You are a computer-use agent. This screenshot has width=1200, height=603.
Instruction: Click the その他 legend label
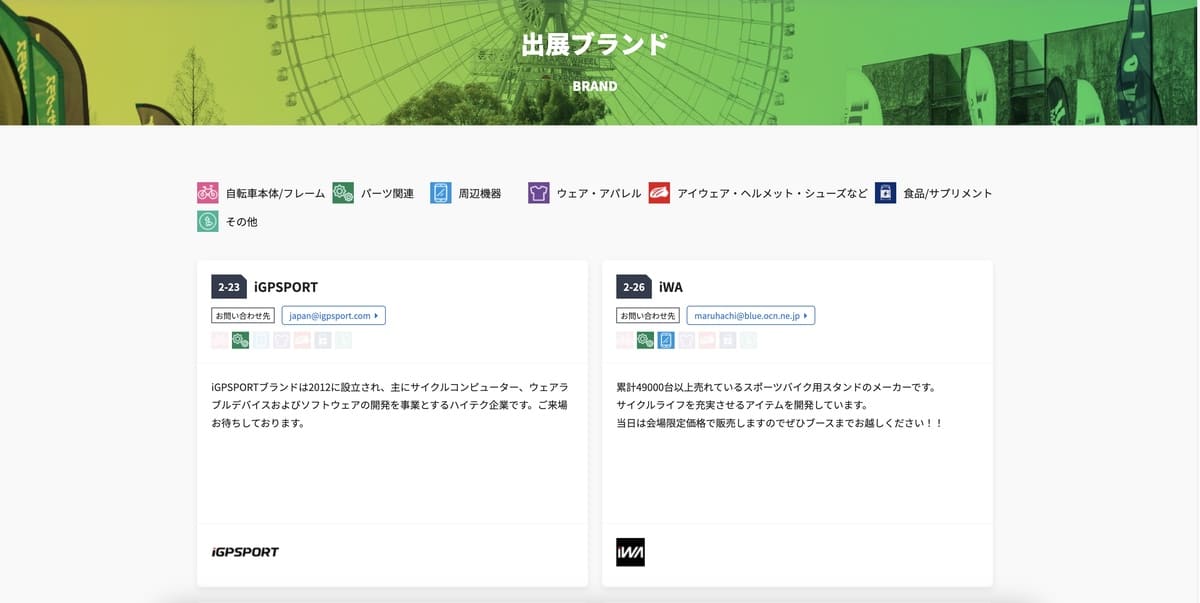242,221
